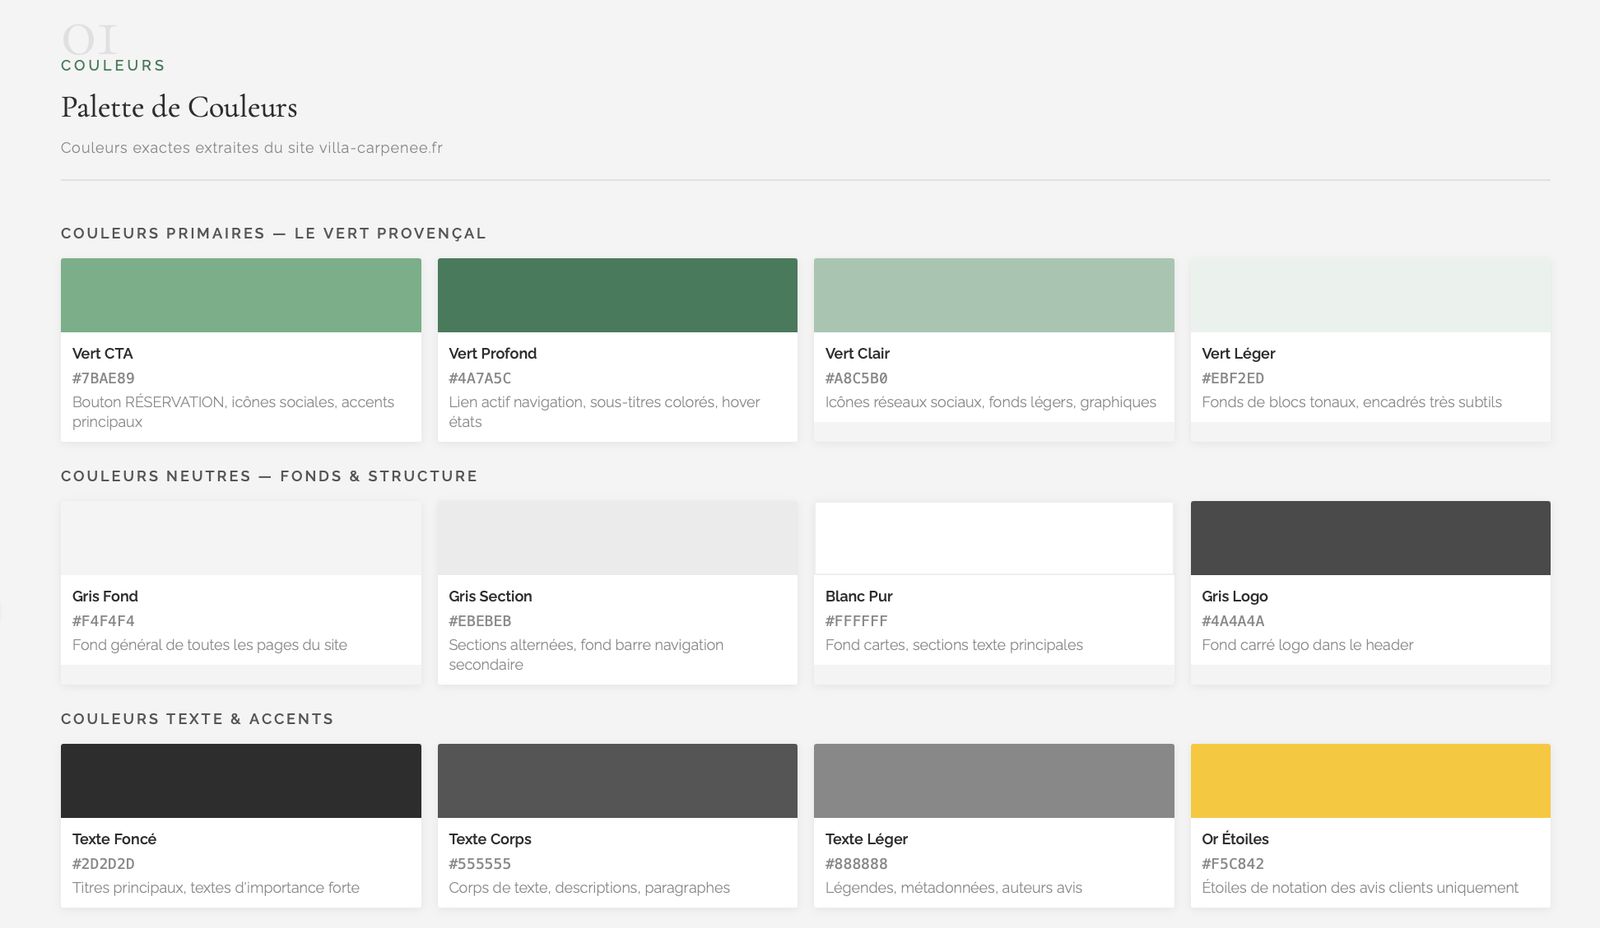Click the Gris Fond color swatch

(x=241, y=538)
